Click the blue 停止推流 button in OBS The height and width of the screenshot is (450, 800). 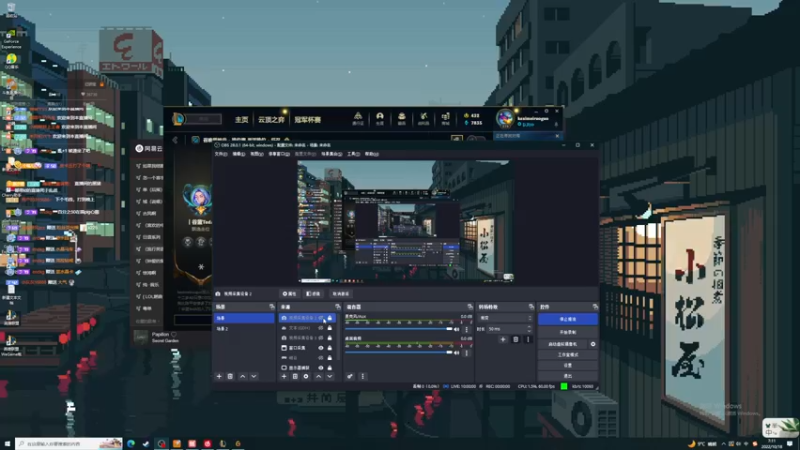568,319
